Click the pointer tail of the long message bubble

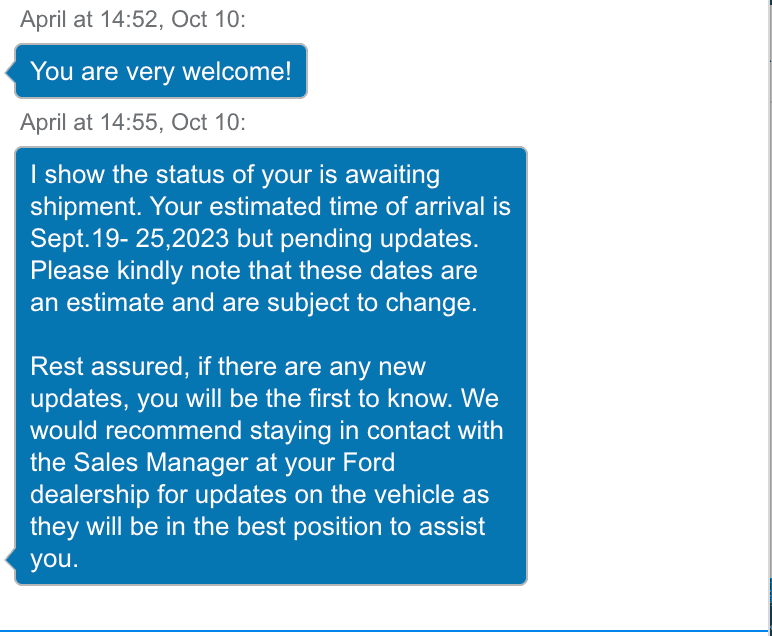10,557
